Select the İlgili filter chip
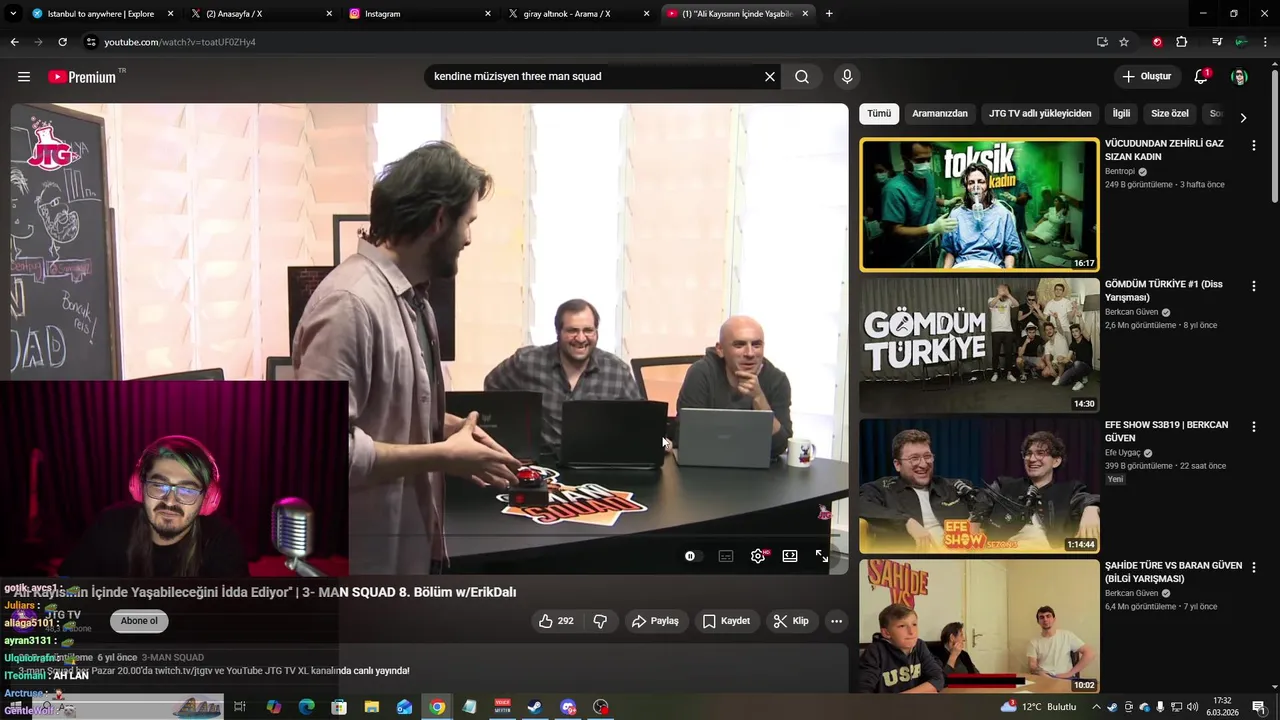Image resolution: width=1280 pixels, height=720 pixels. (1121, 114)
